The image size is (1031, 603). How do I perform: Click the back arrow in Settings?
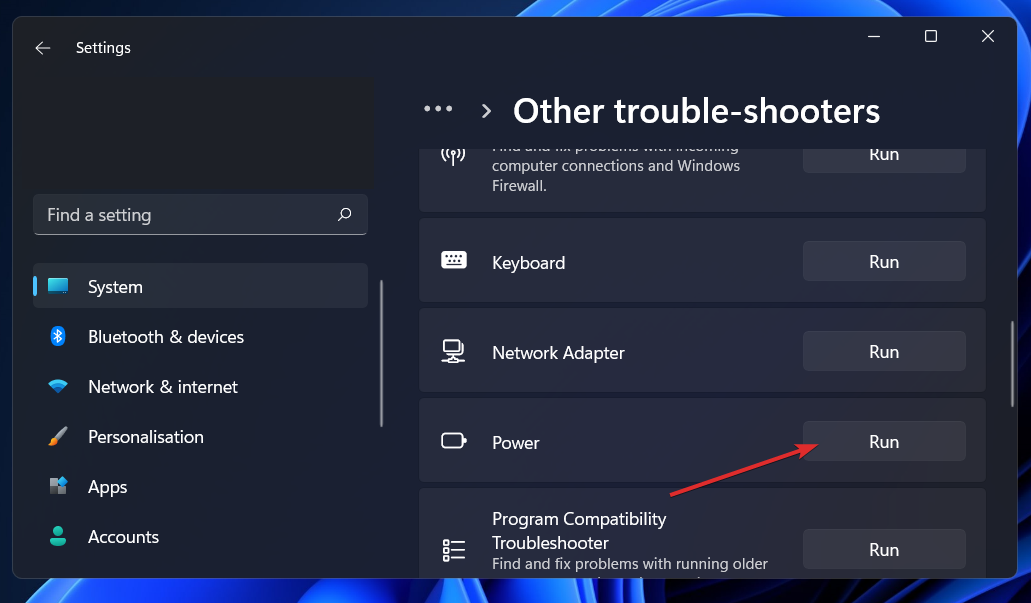43,48
